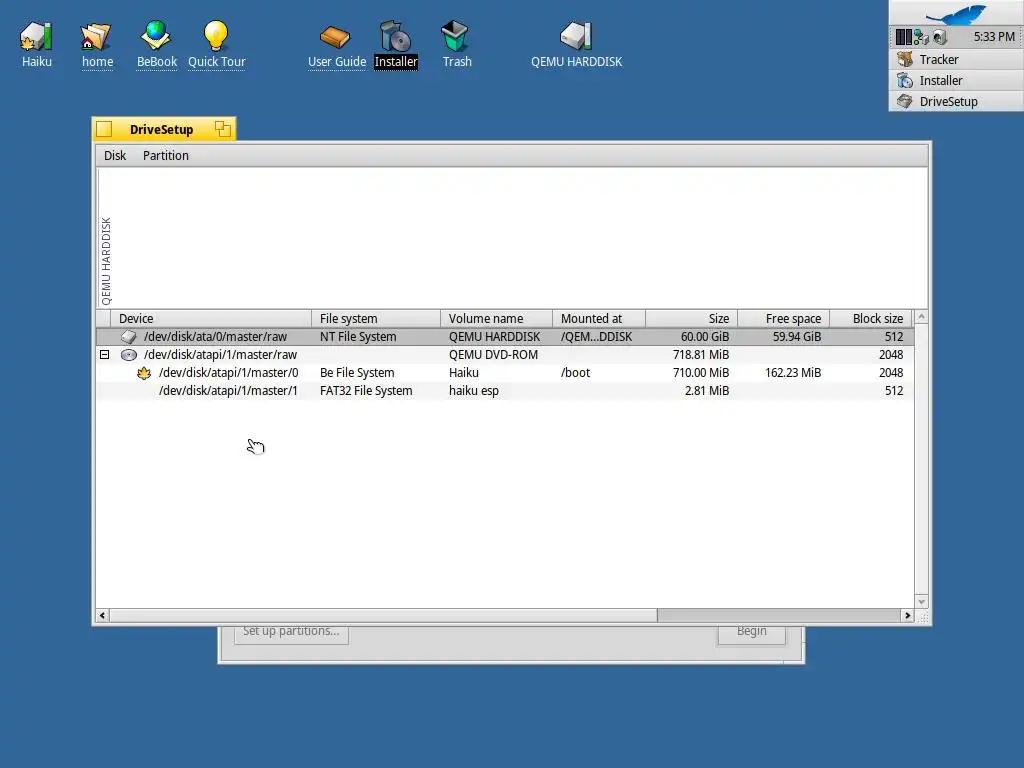Click the DVD-ROM disc icon in device list

coord(129,355)
